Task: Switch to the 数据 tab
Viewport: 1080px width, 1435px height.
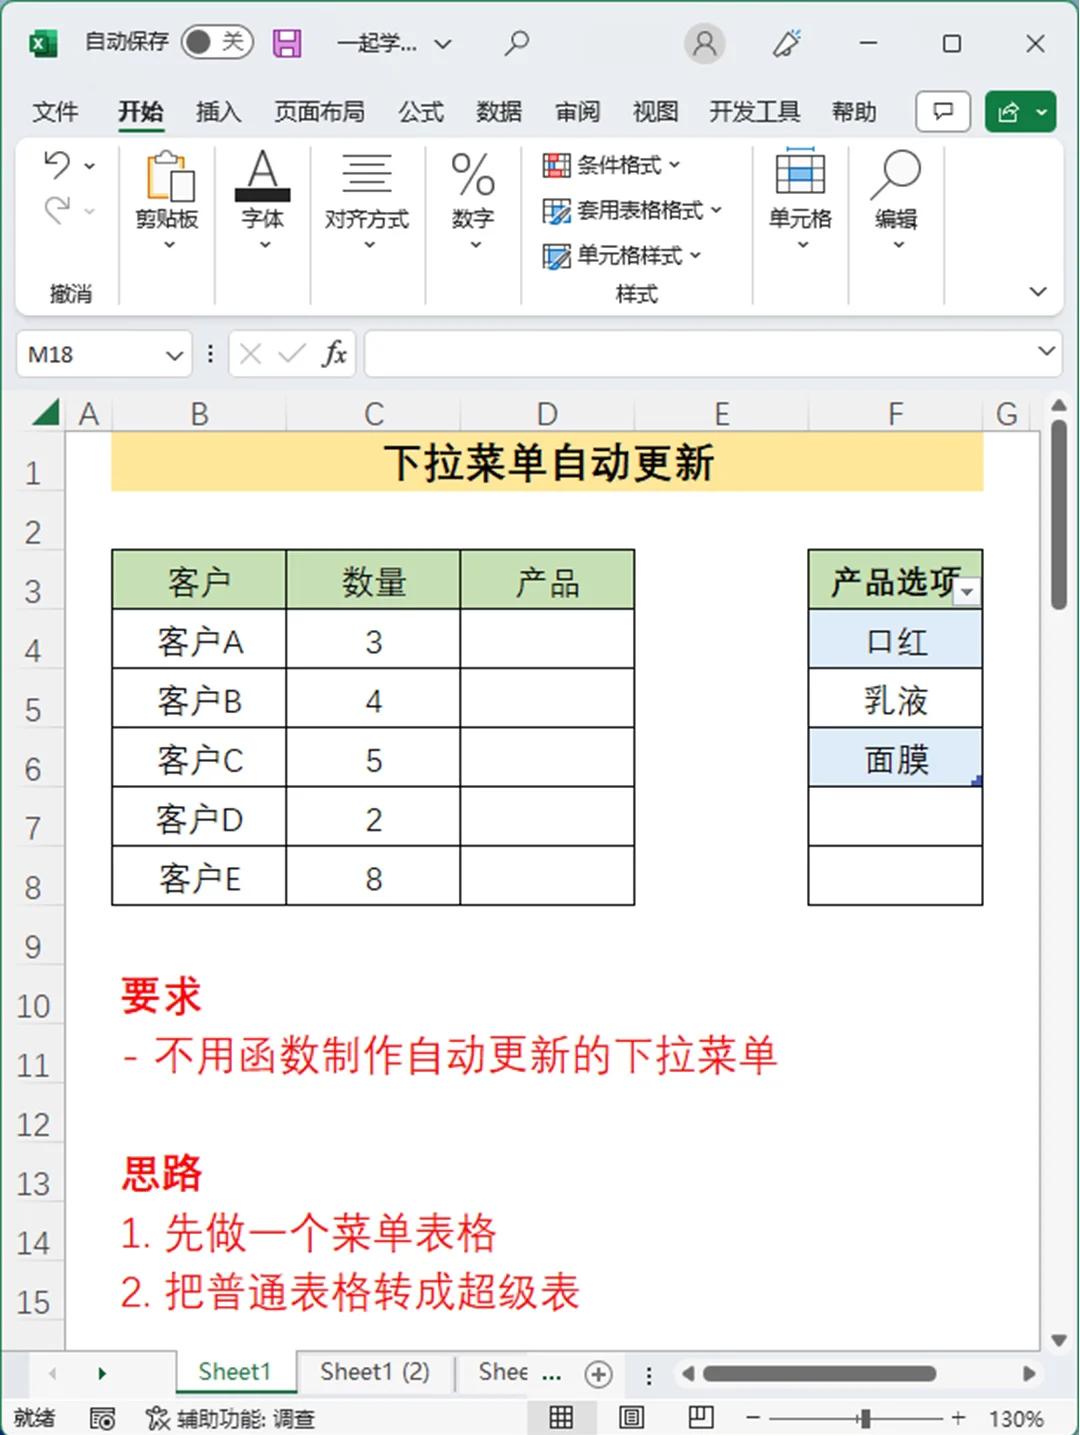Action: [499, 111]
